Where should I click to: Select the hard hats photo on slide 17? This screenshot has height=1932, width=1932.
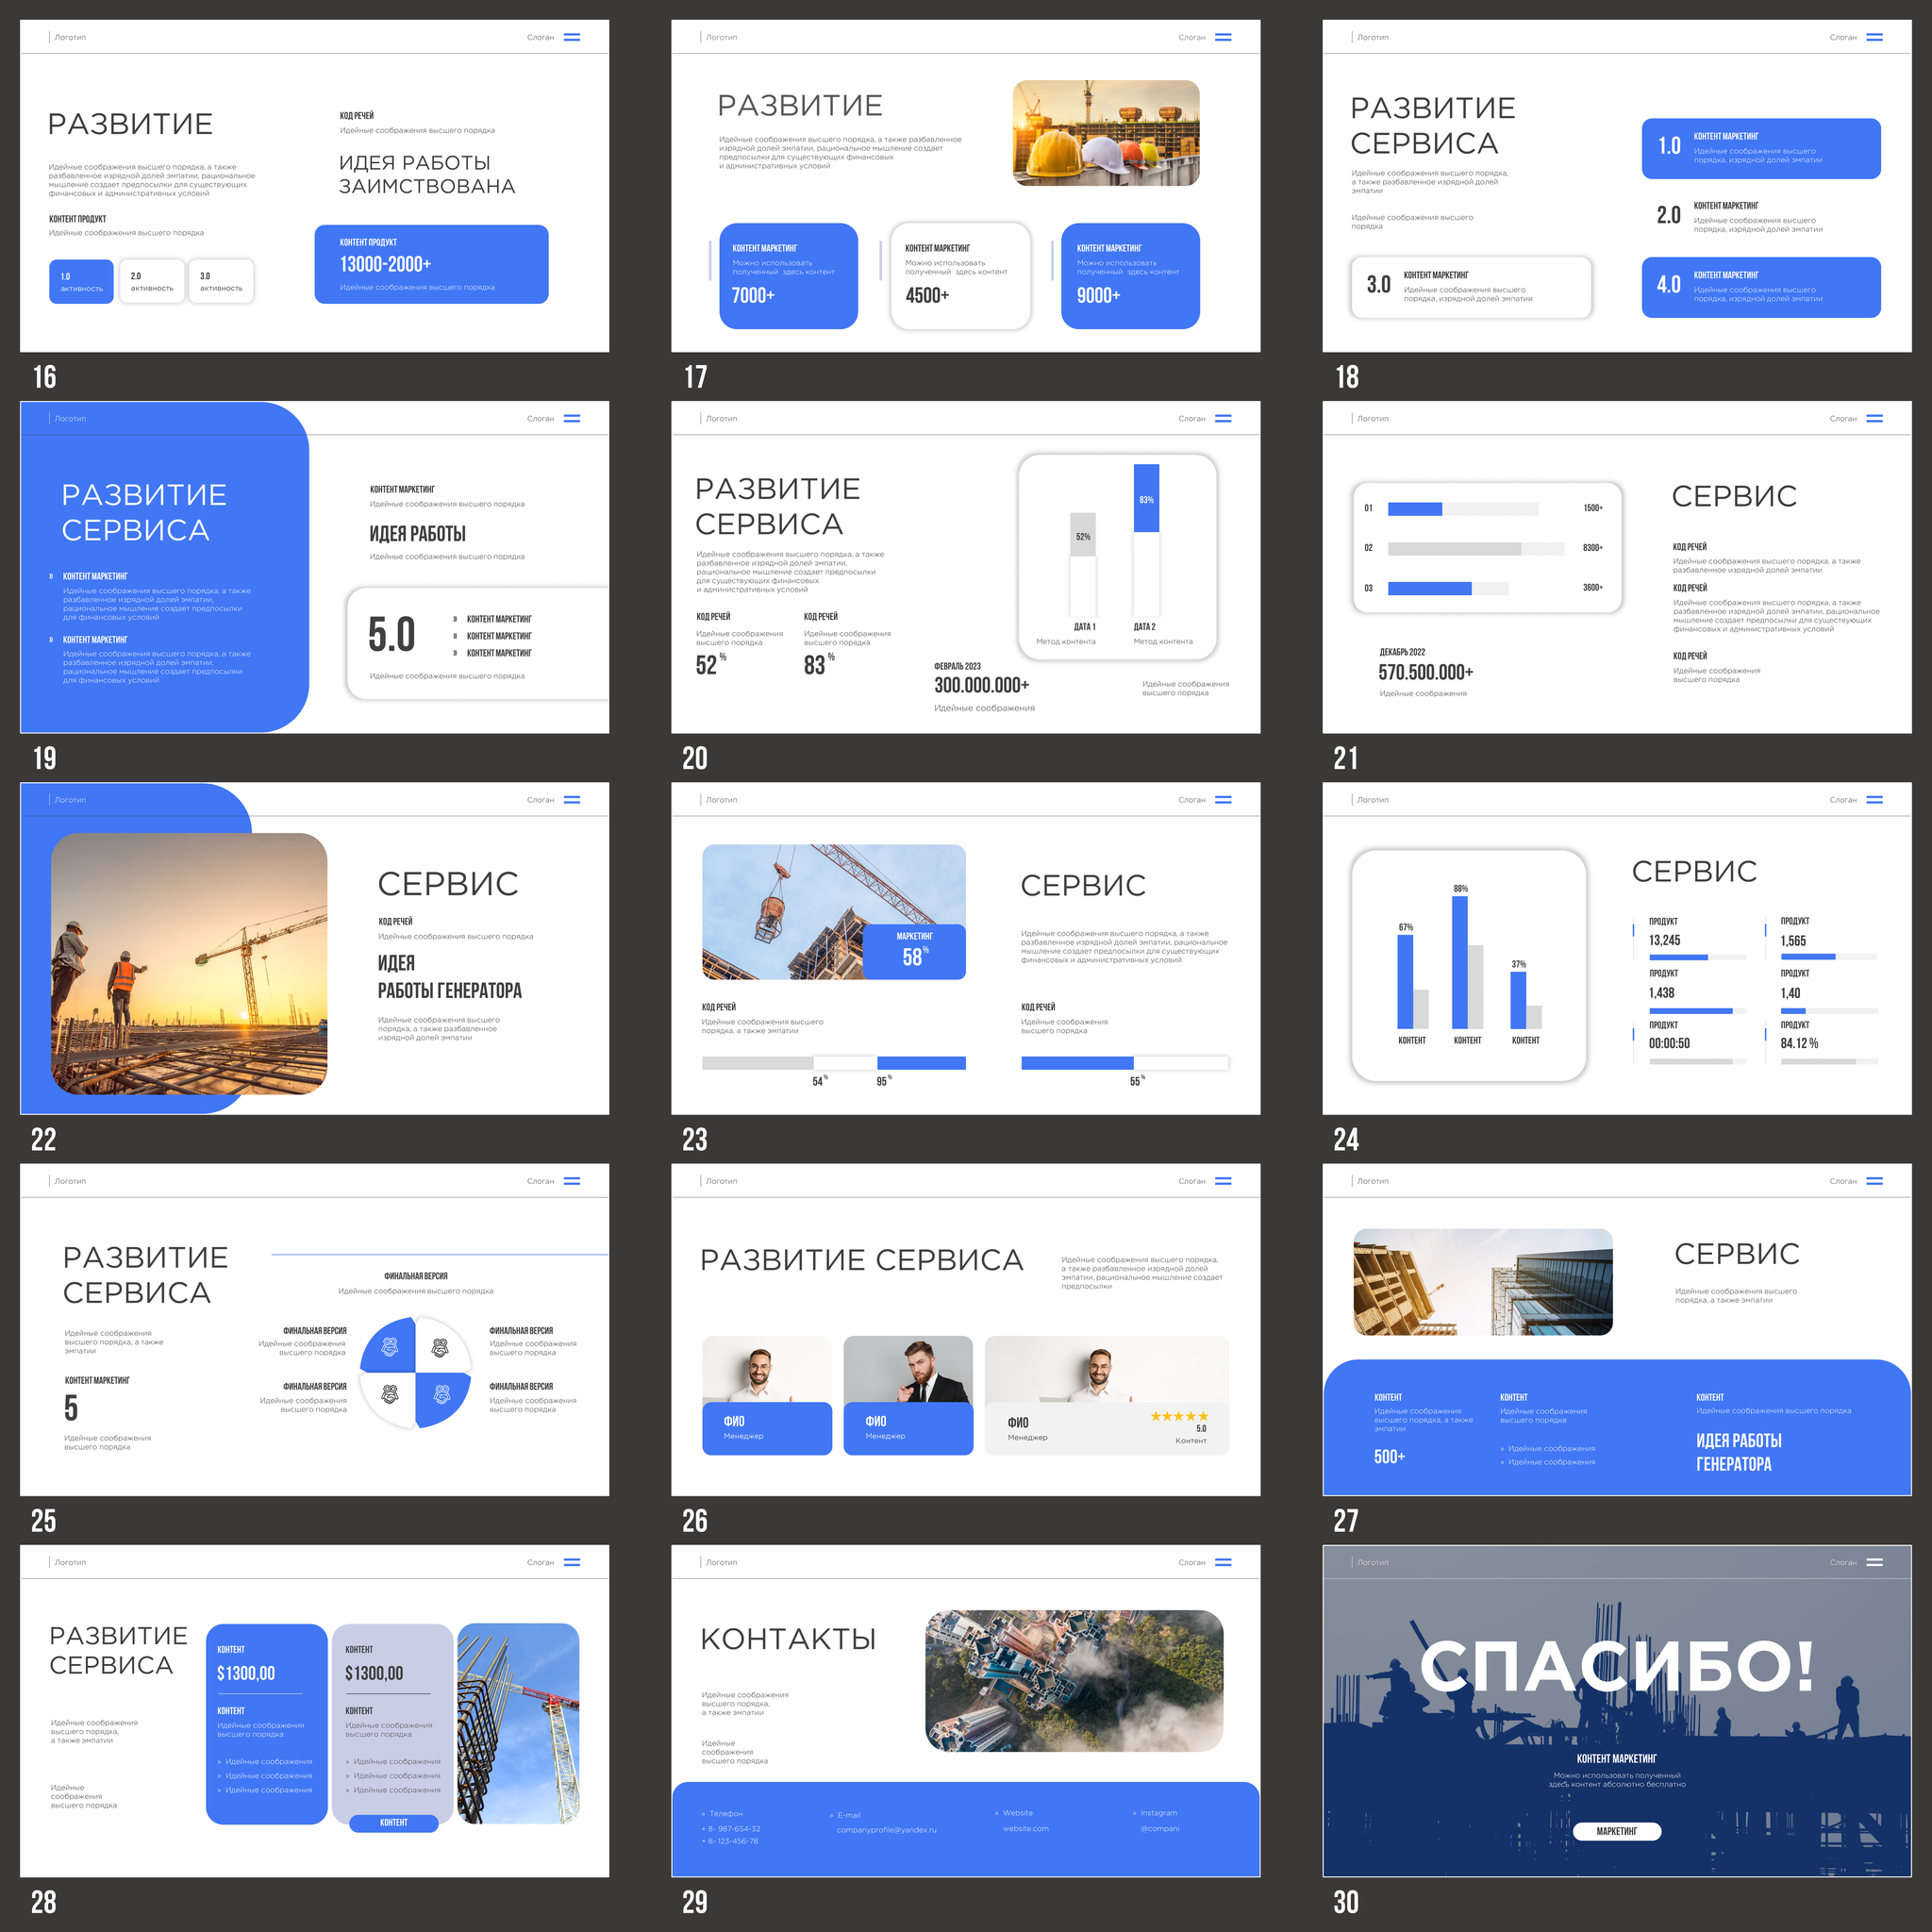point(1106,133)
